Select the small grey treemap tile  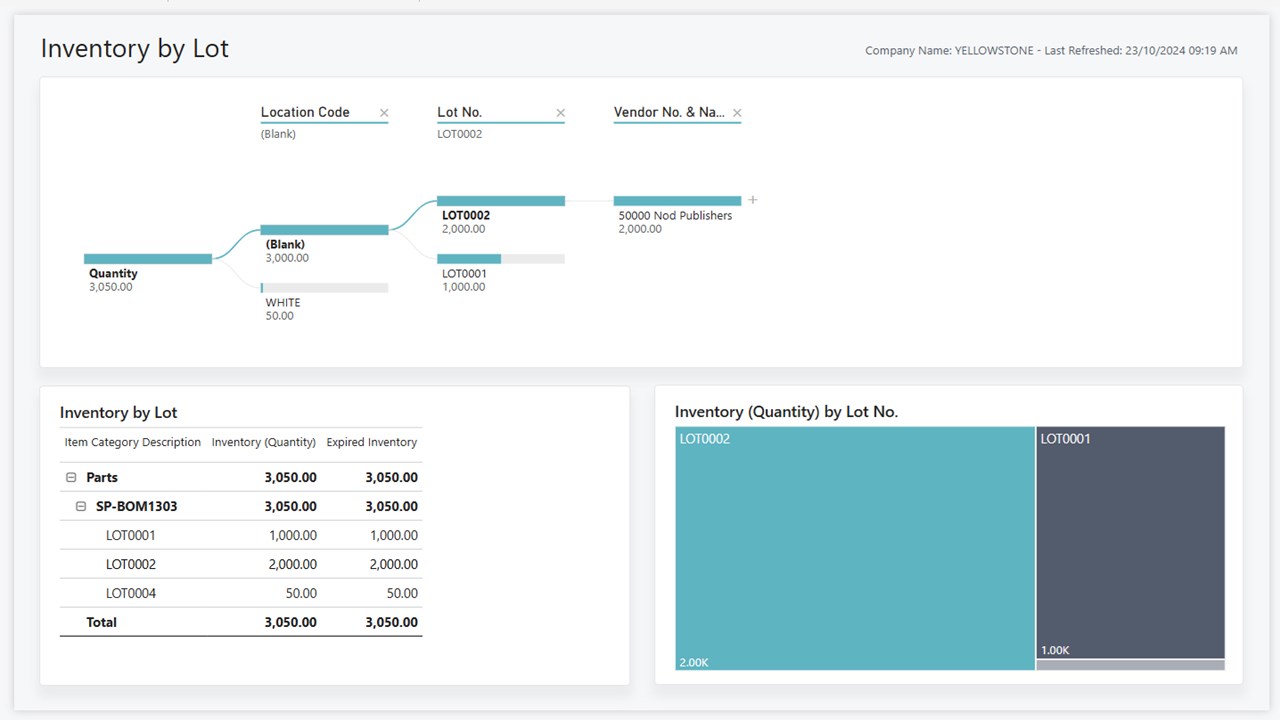[1130, 665]
